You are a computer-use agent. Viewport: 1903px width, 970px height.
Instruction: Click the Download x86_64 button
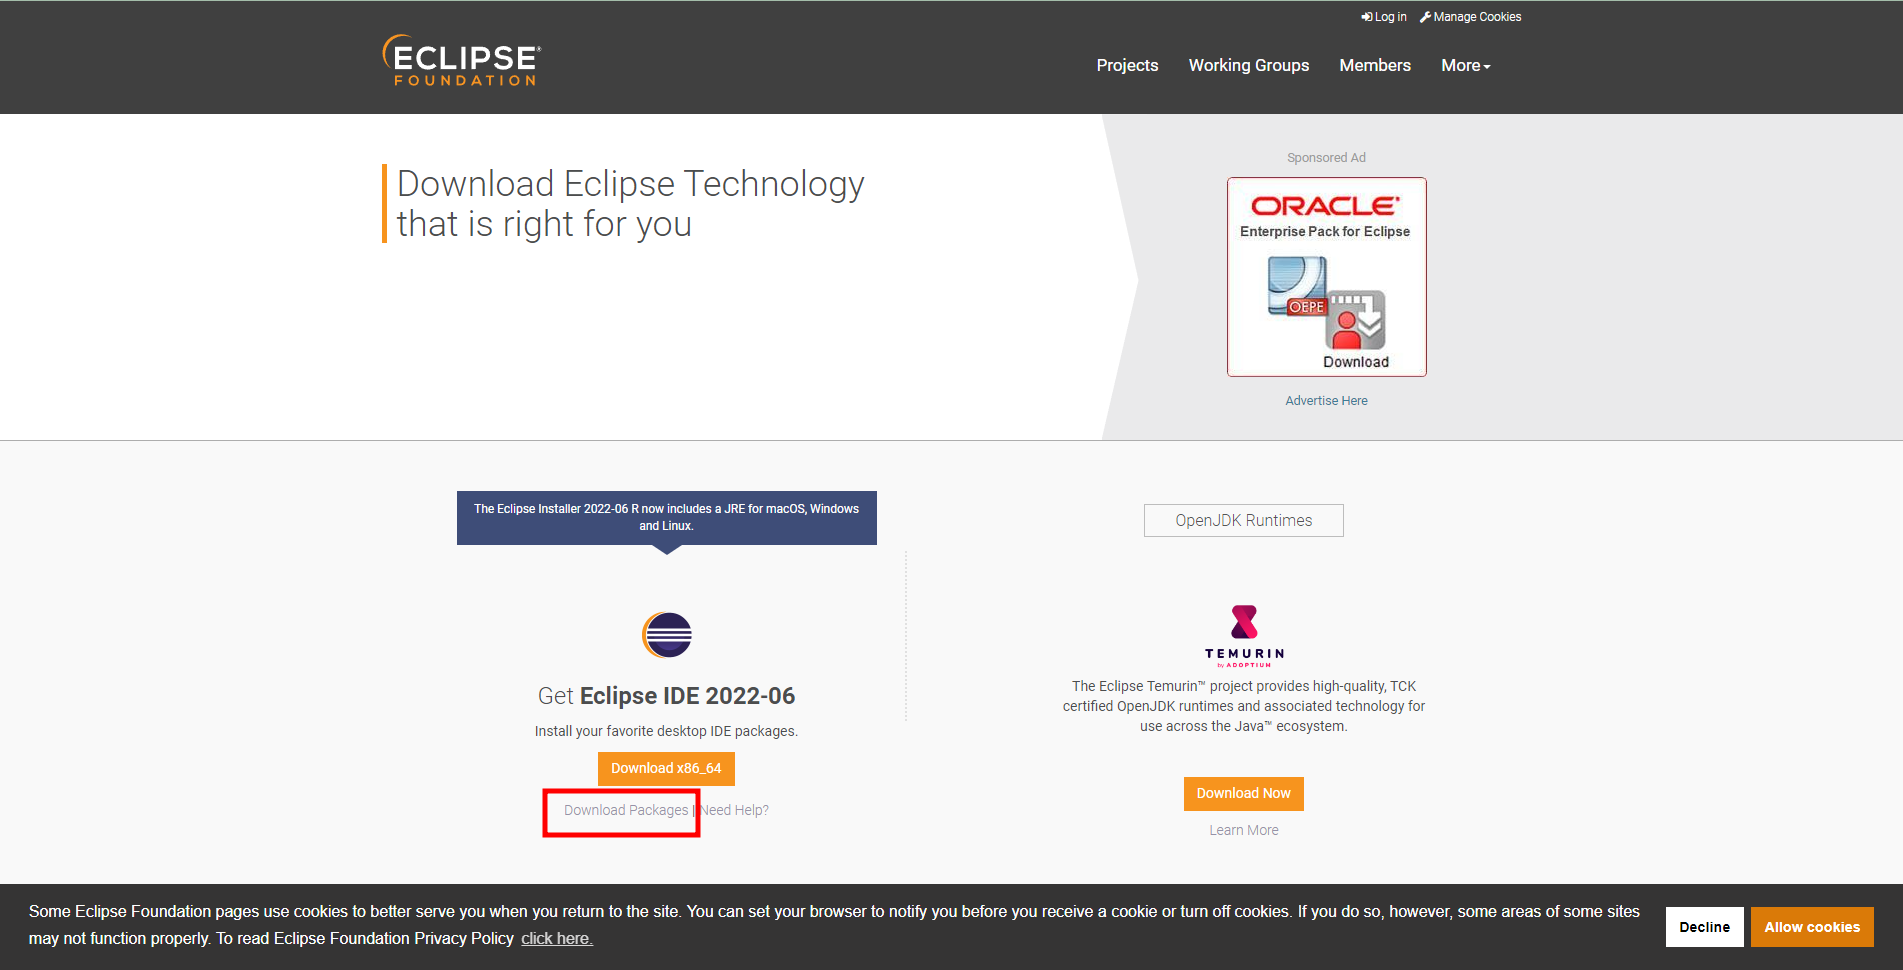pos(666,768)
